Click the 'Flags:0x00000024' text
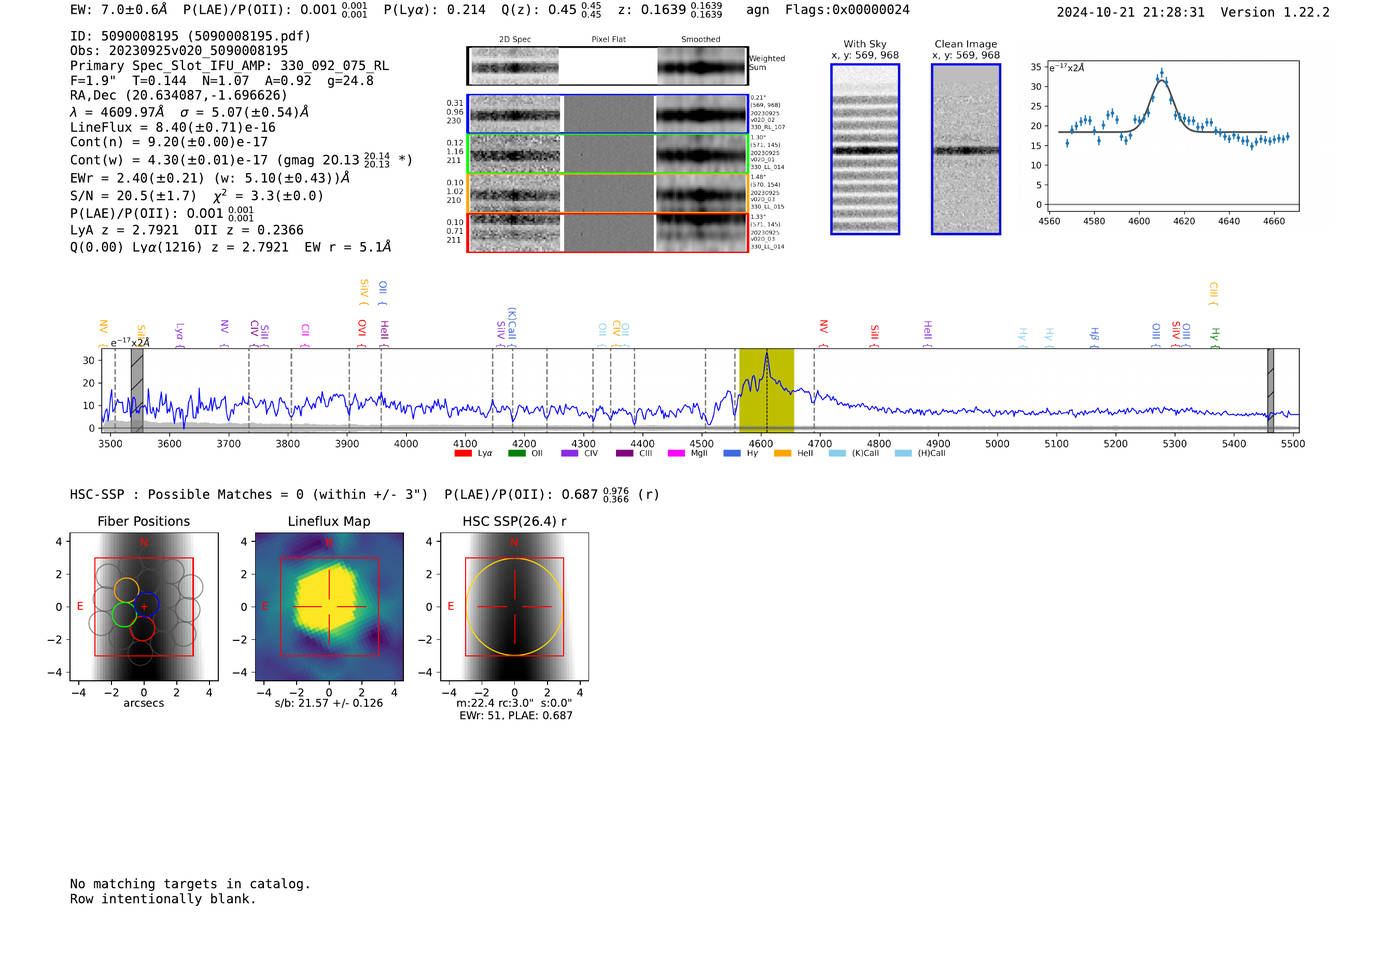This screenshot has height=953, width=1400. click(847, 10)
